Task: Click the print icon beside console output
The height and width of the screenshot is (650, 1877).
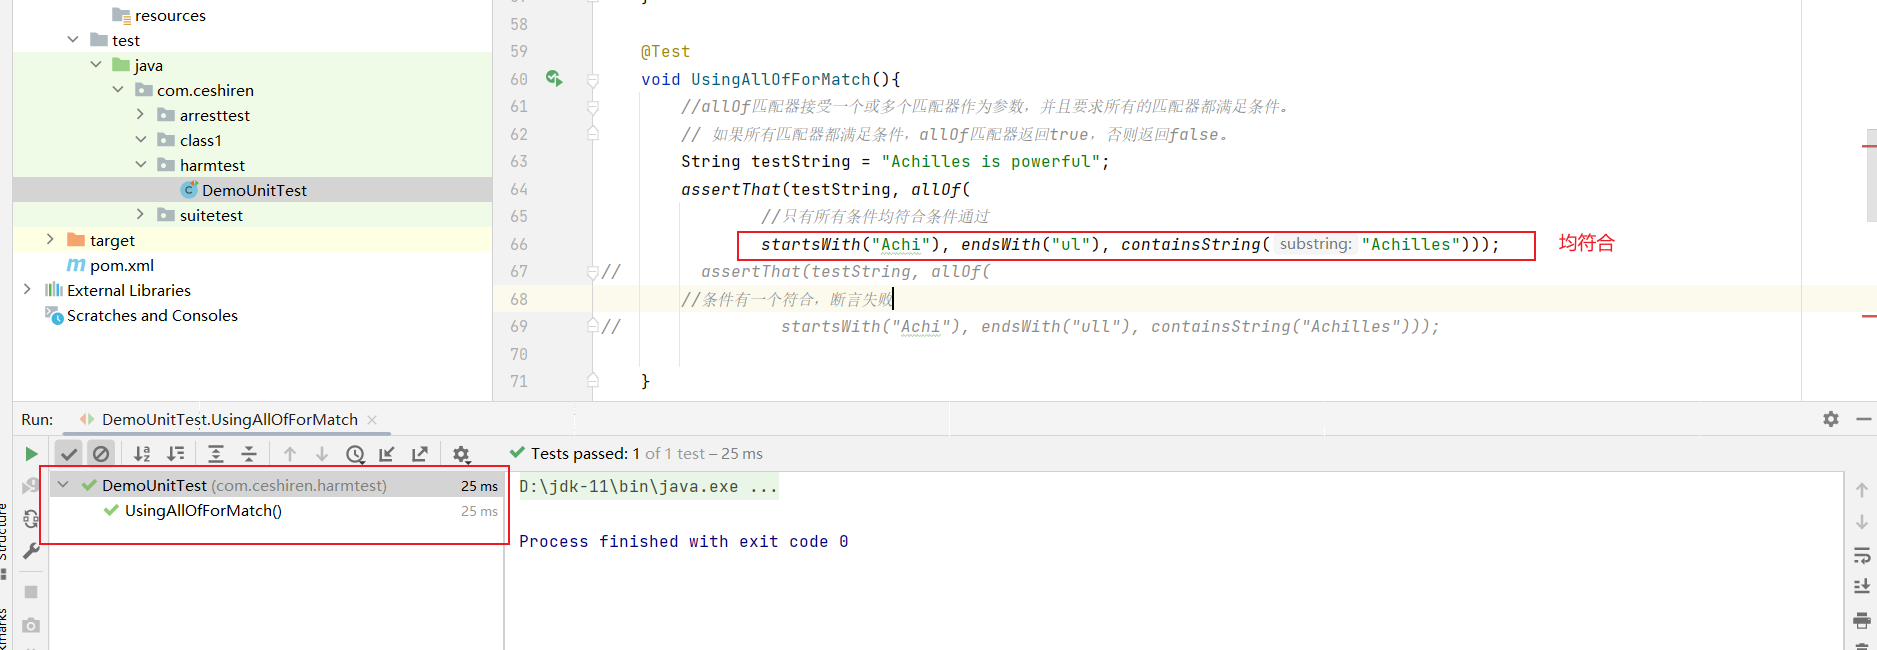Action: point(1861,620)
